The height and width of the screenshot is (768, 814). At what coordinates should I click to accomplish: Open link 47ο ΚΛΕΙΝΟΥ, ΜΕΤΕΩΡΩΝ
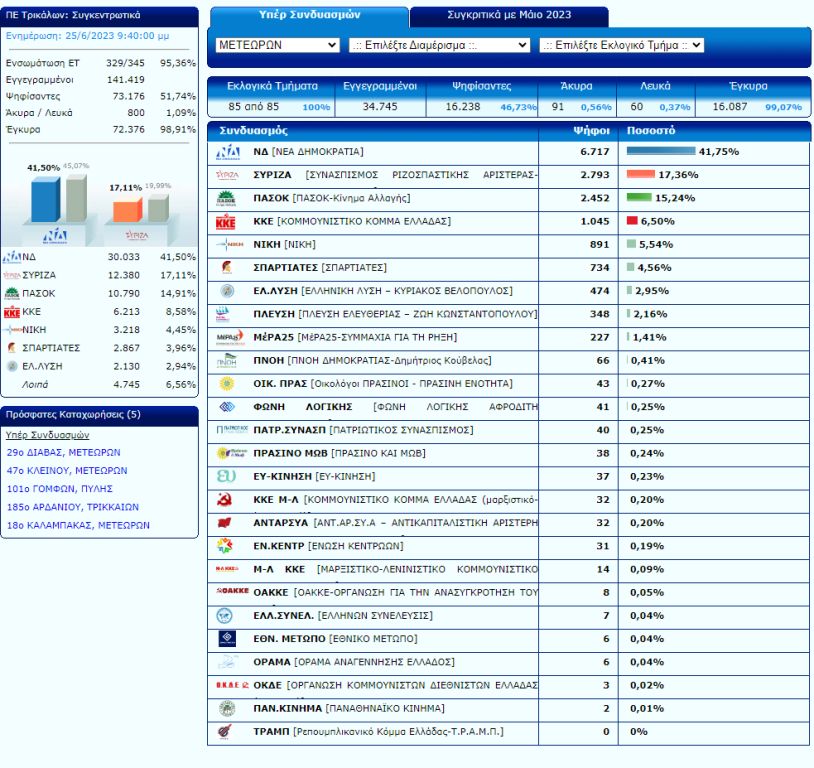(x=67, y=470)
